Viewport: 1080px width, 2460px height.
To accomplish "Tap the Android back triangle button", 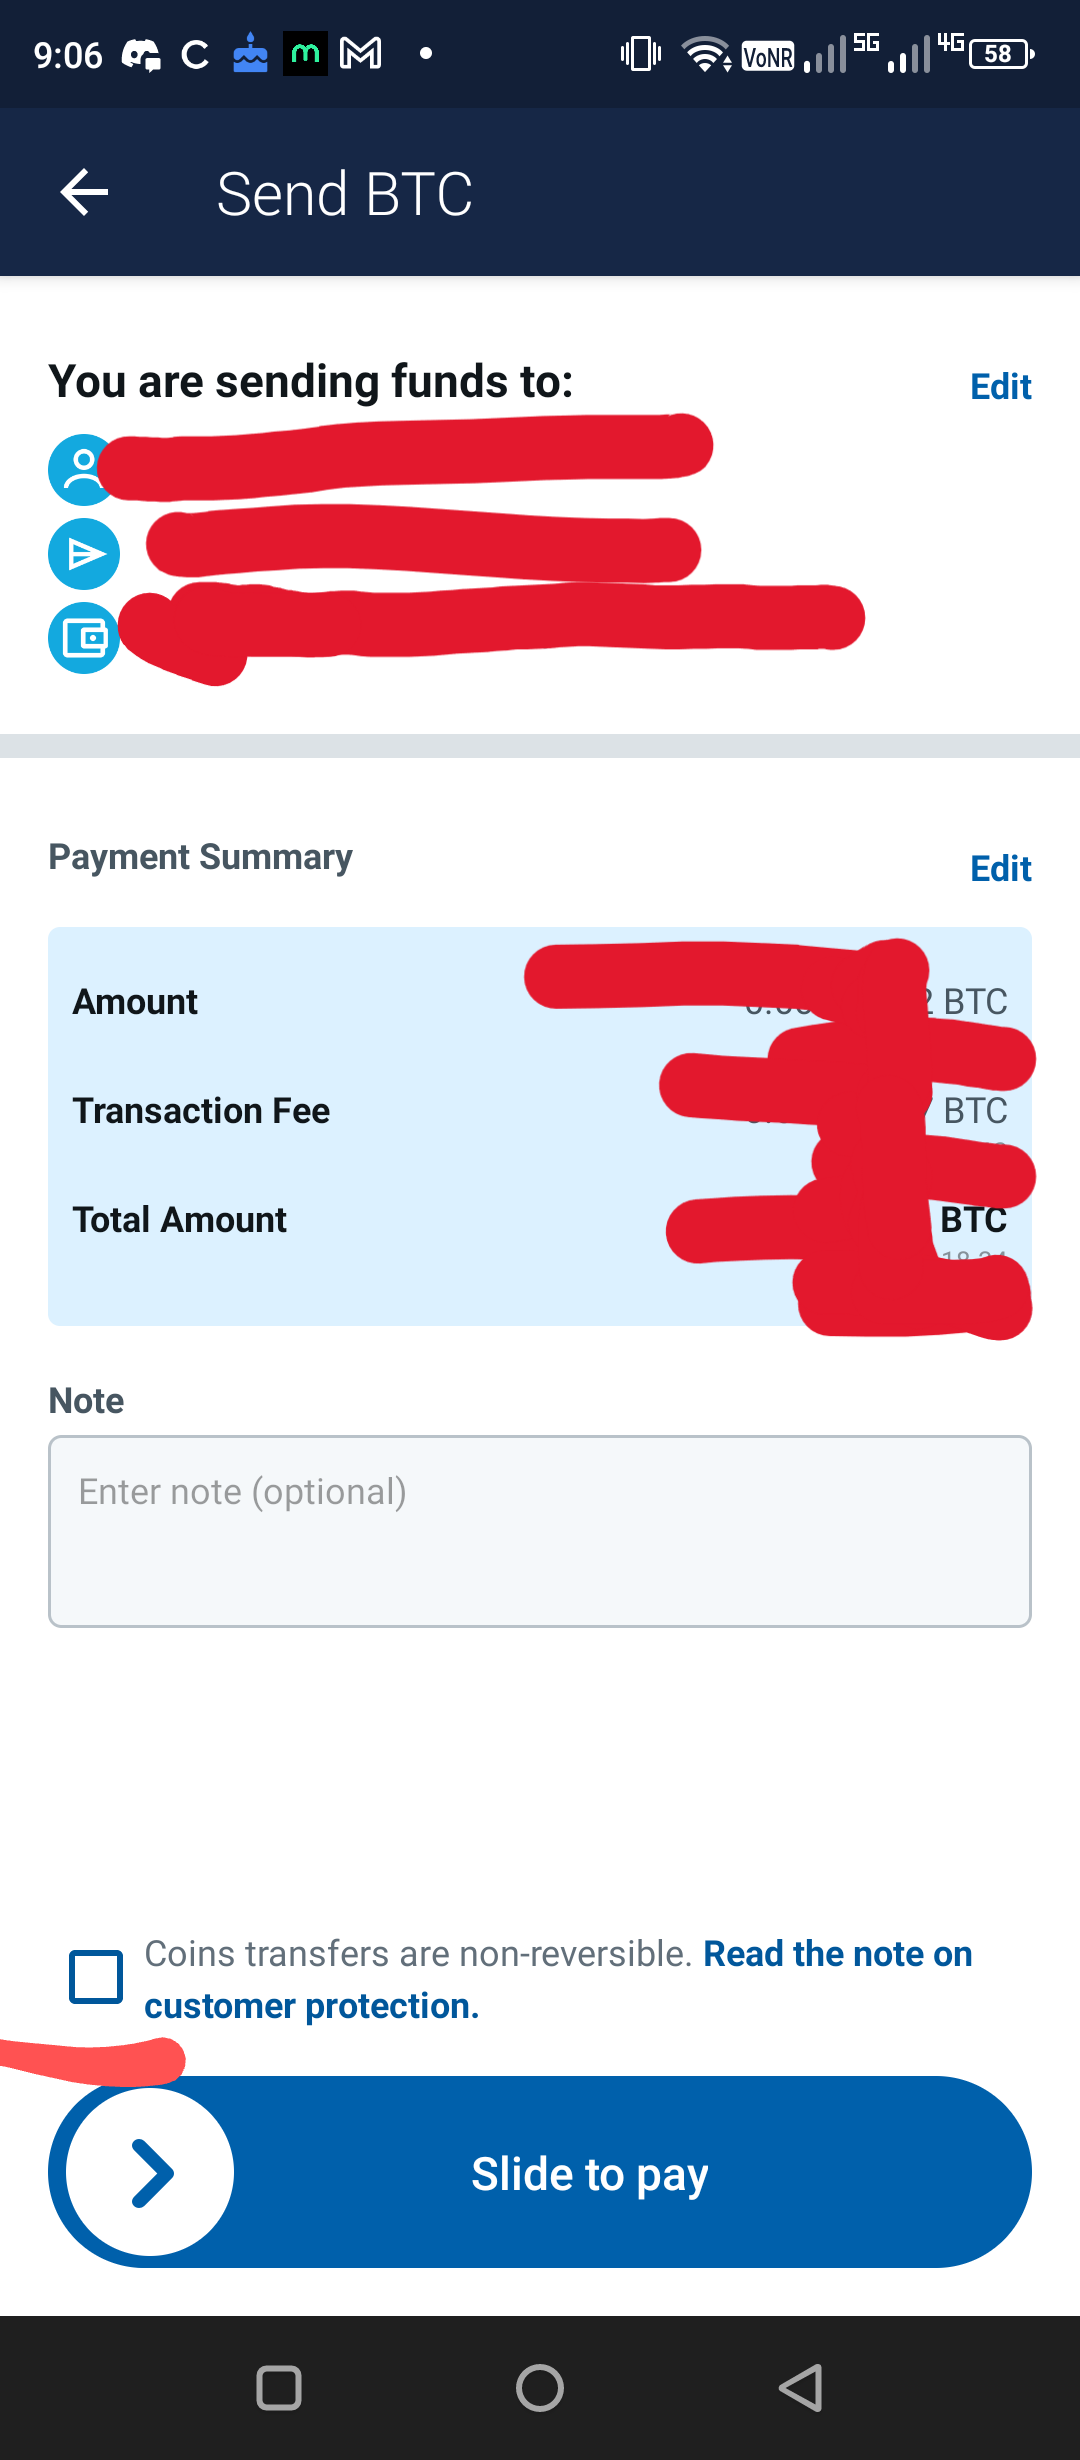I will click(801, 2388).
